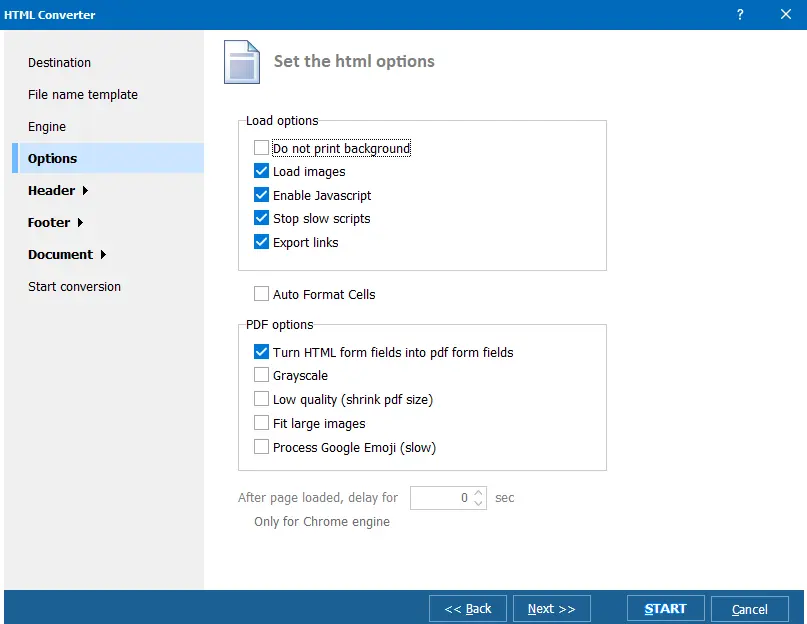Toggle Turn HTML form fields into pdf form fields

261,352
